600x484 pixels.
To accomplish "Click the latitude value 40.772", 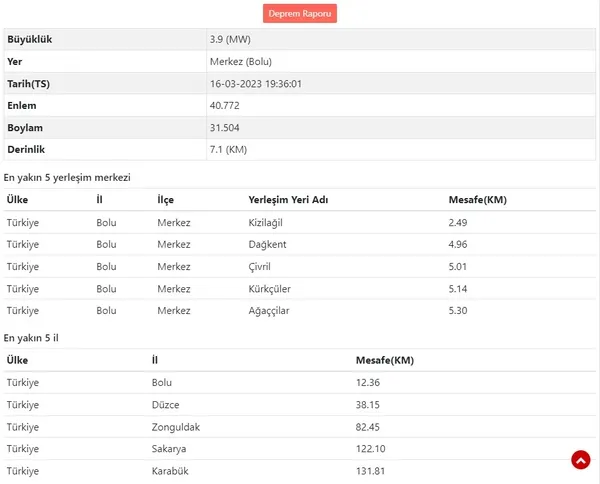I will (224, 105).
